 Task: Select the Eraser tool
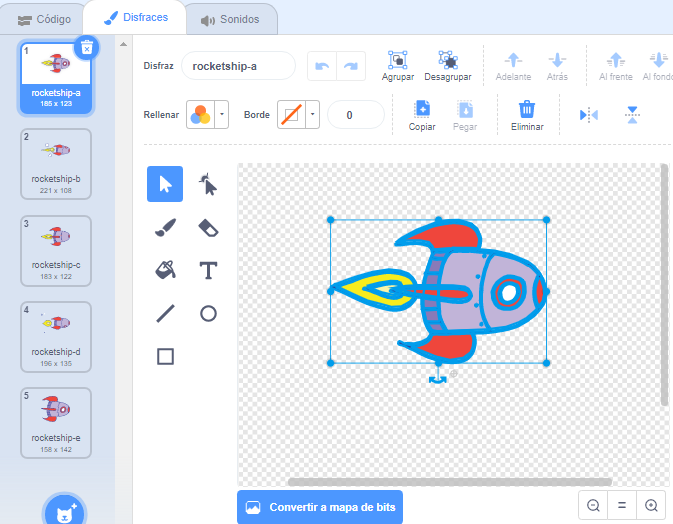pyautogui.click(x=208, y=227)
